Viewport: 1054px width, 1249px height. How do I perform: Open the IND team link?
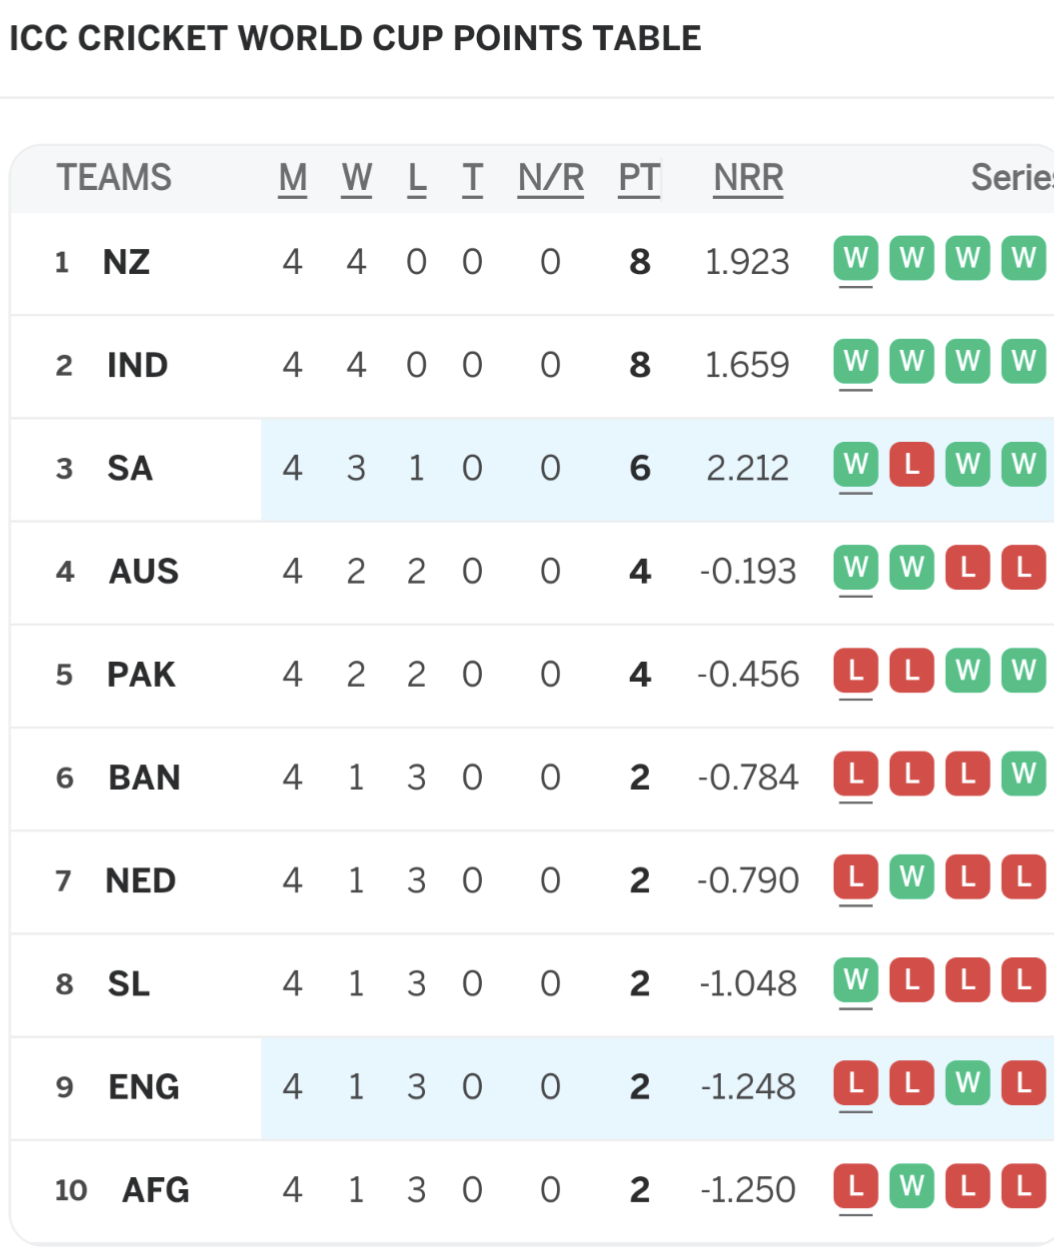tap(137, 365)
